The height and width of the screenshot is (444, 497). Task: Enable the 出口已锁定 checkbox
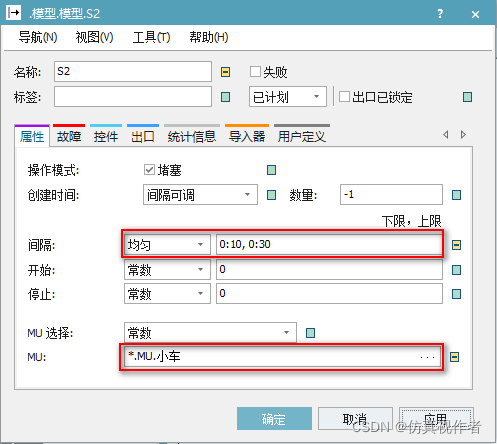tap(344, 97)
